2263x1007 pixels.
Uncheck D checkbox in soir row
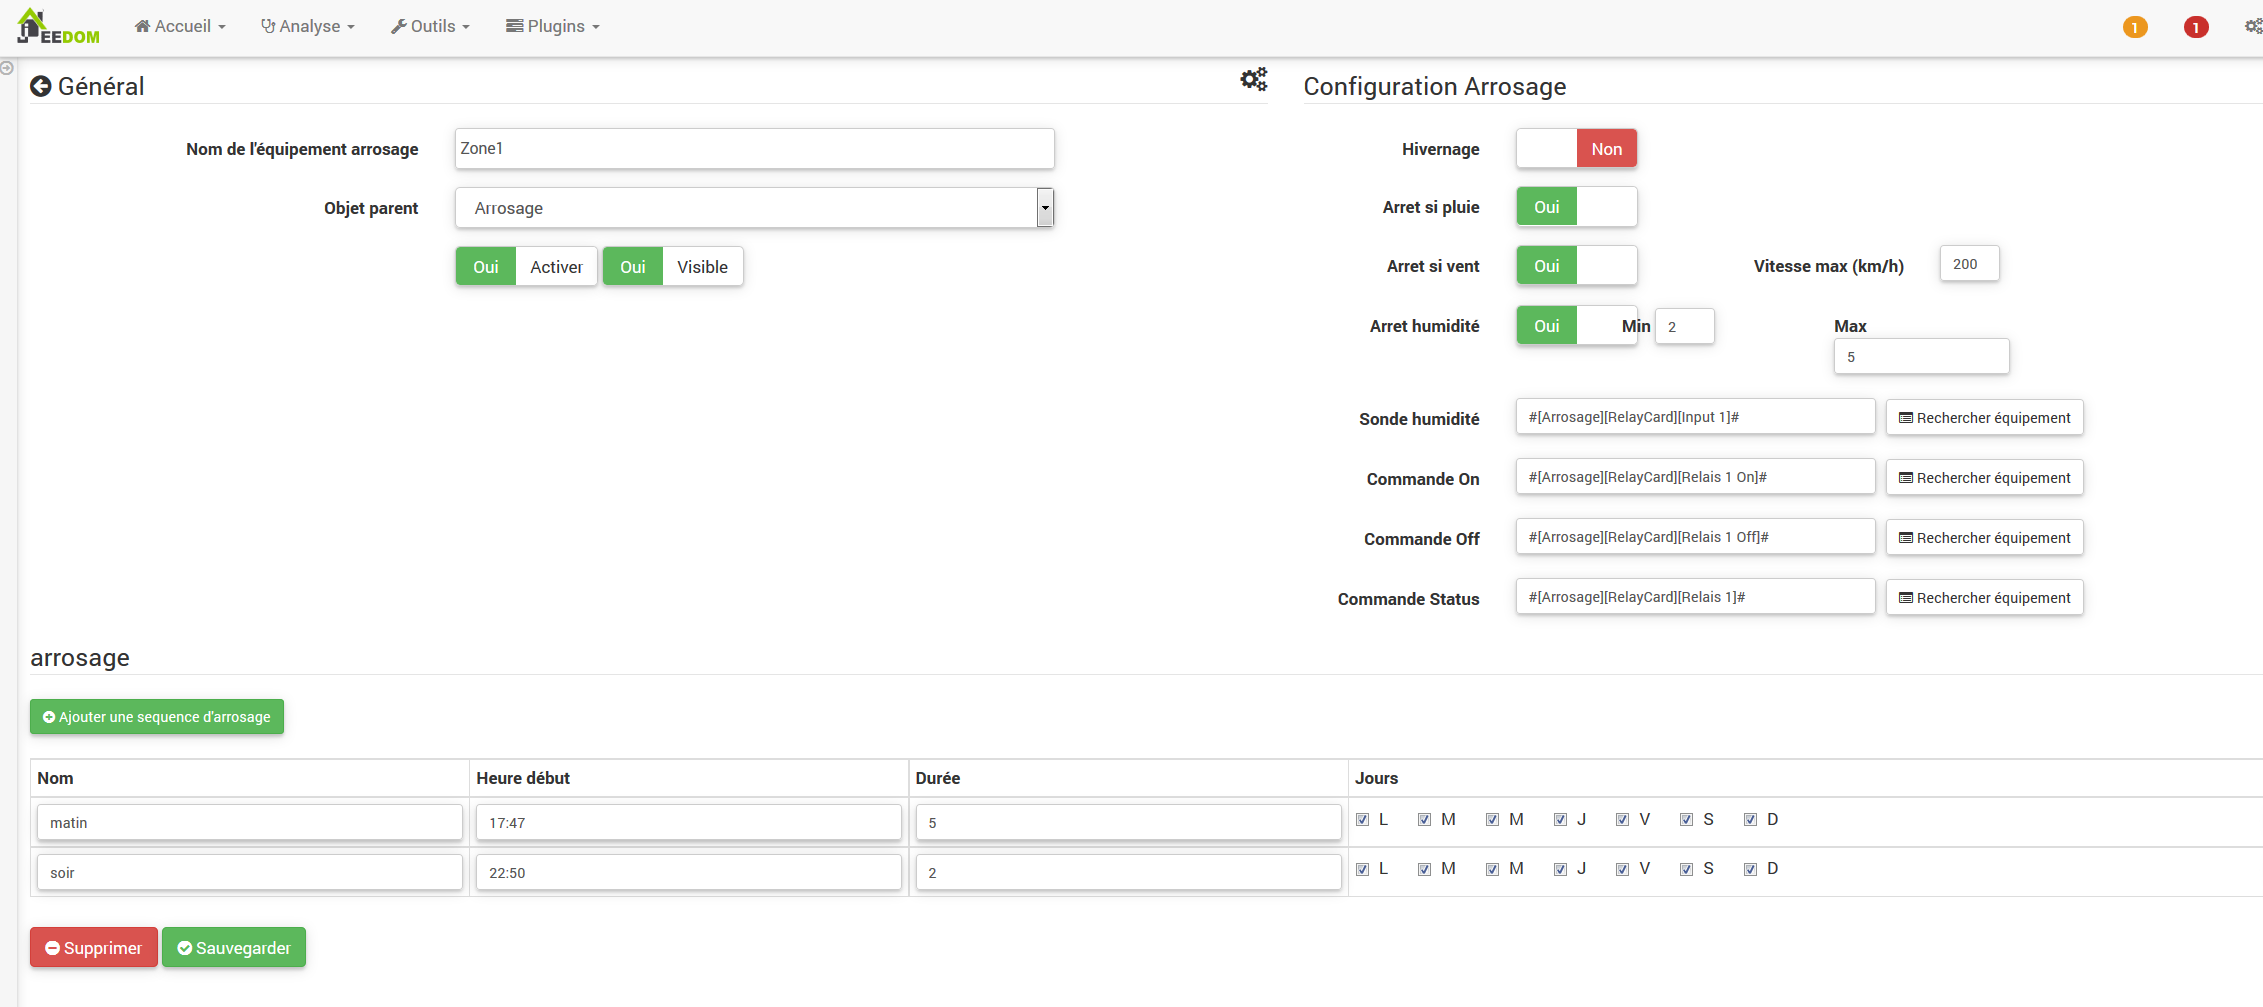1750,869
